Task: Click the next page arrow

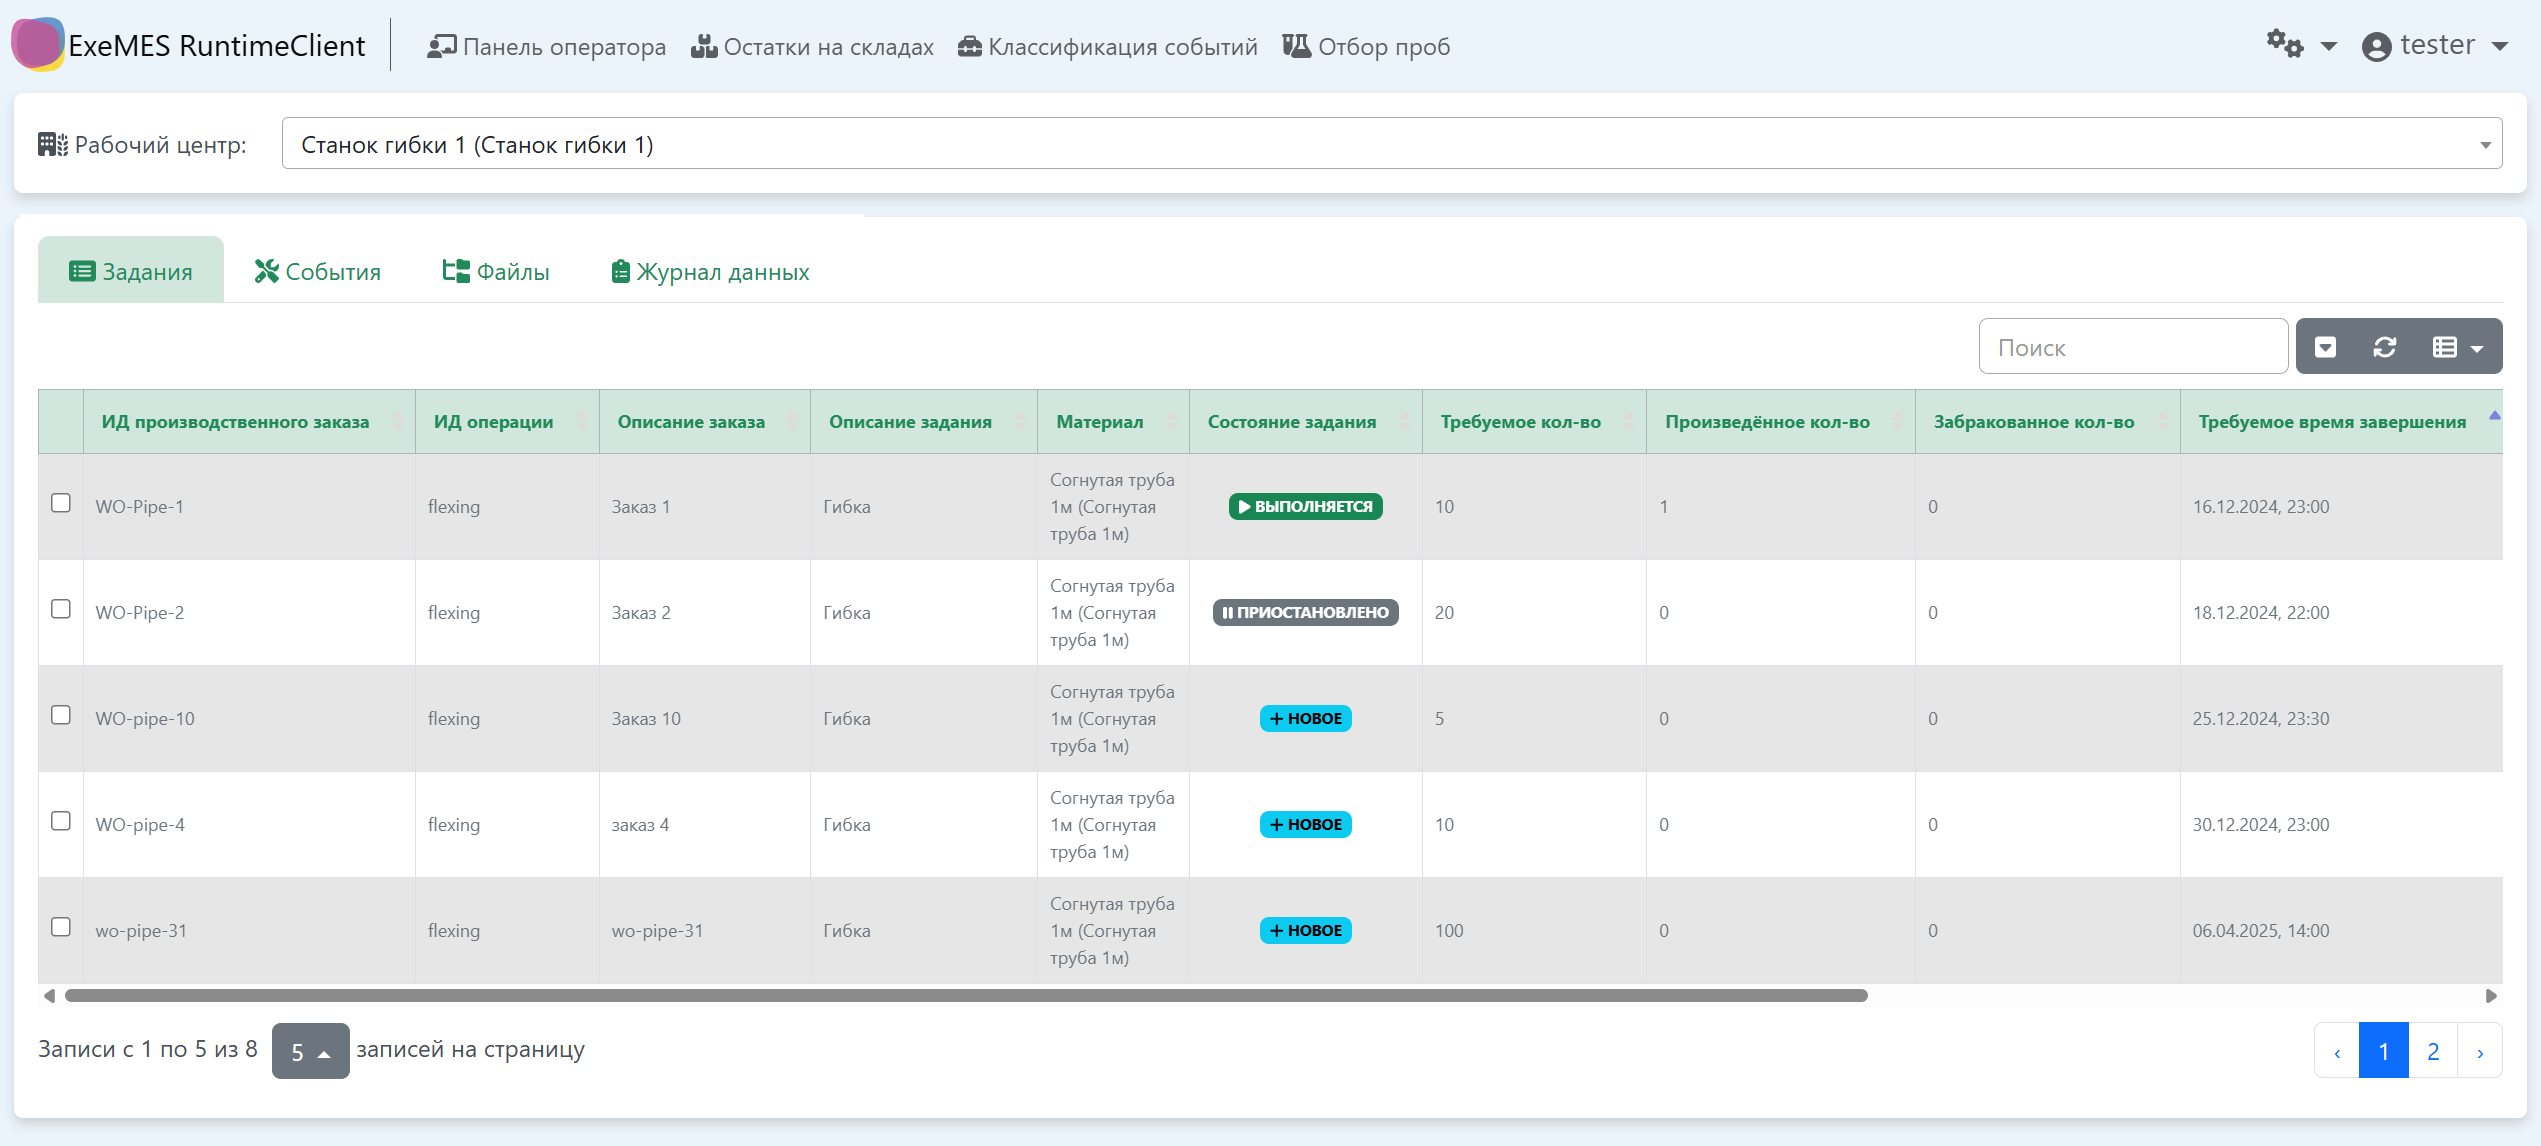Action: pyautogui.click(x=2480, y=1051)
